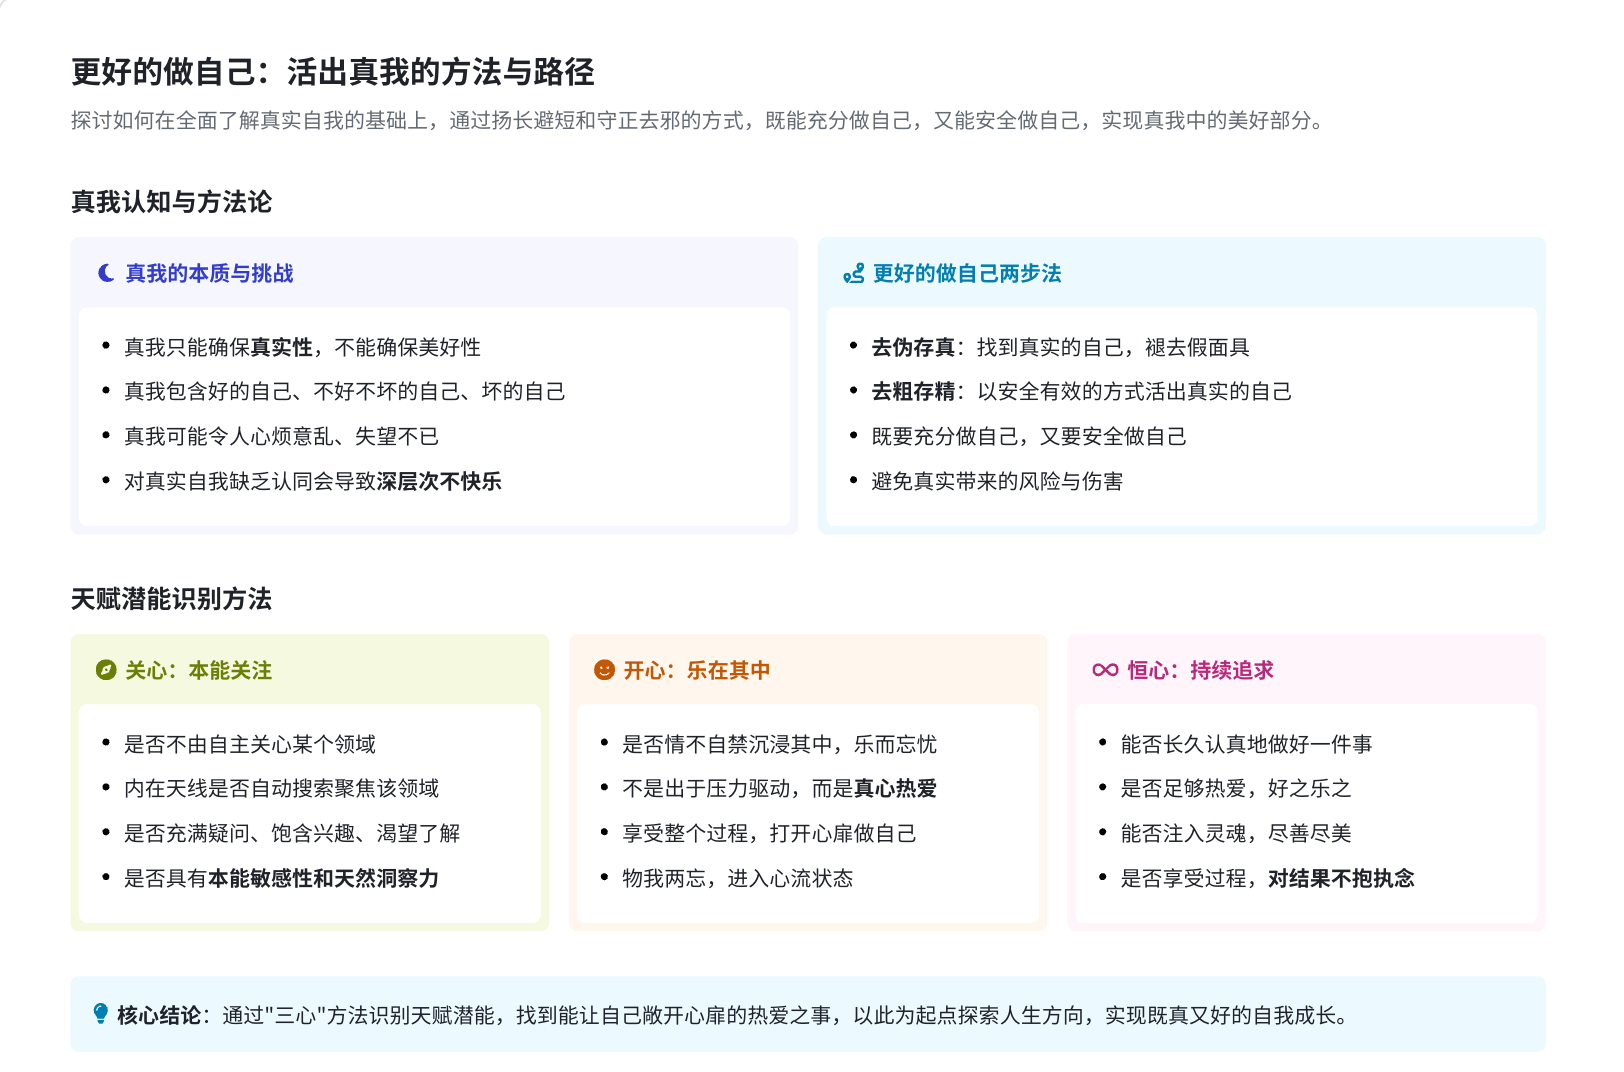Click the 真我认知与方法论 section heading
1624x1072 pixels.
click(x=171, y=202)
